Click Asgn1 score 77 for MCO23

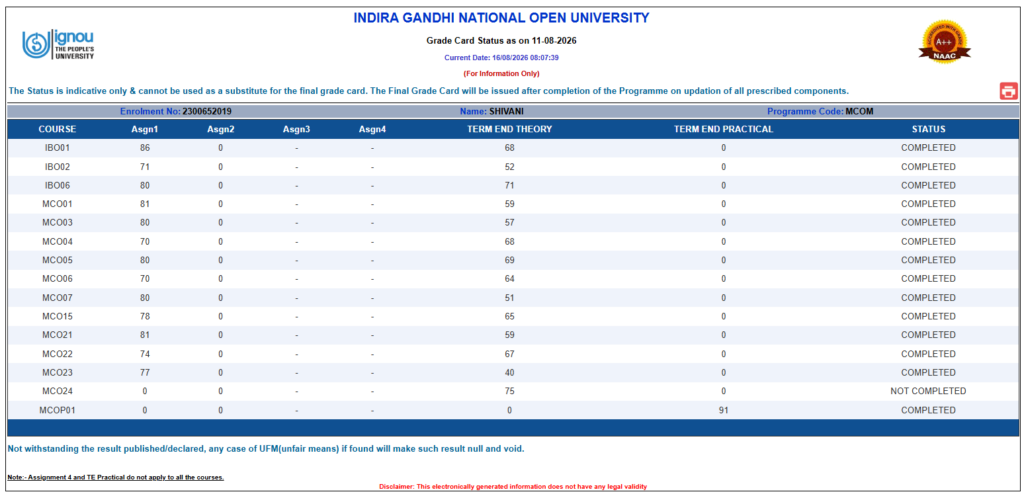coord(144,373)
